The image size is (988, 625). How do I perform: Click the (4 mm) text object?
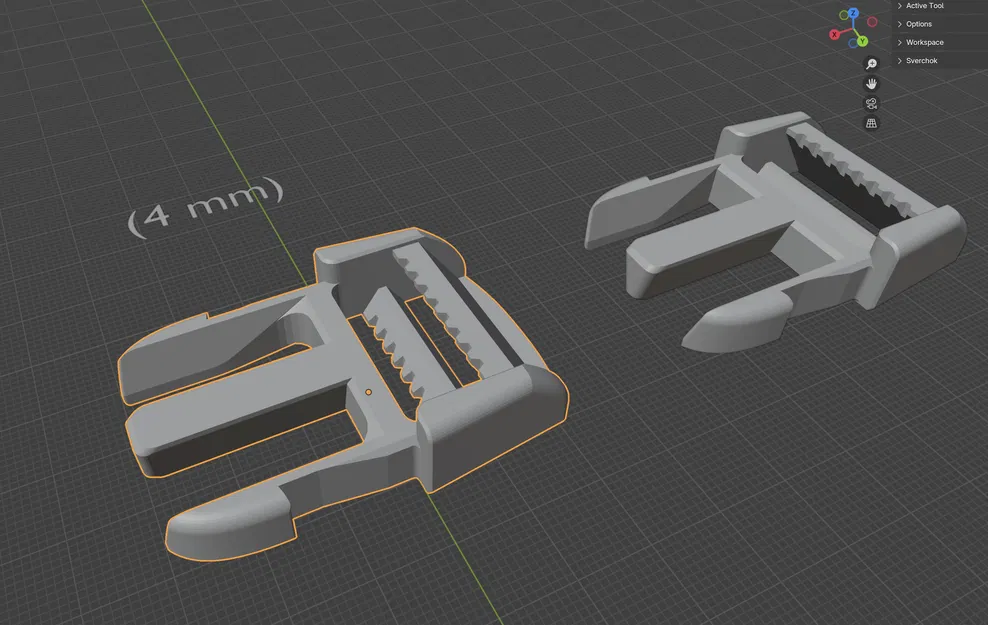pyautogui.click(x=205, y=207)
